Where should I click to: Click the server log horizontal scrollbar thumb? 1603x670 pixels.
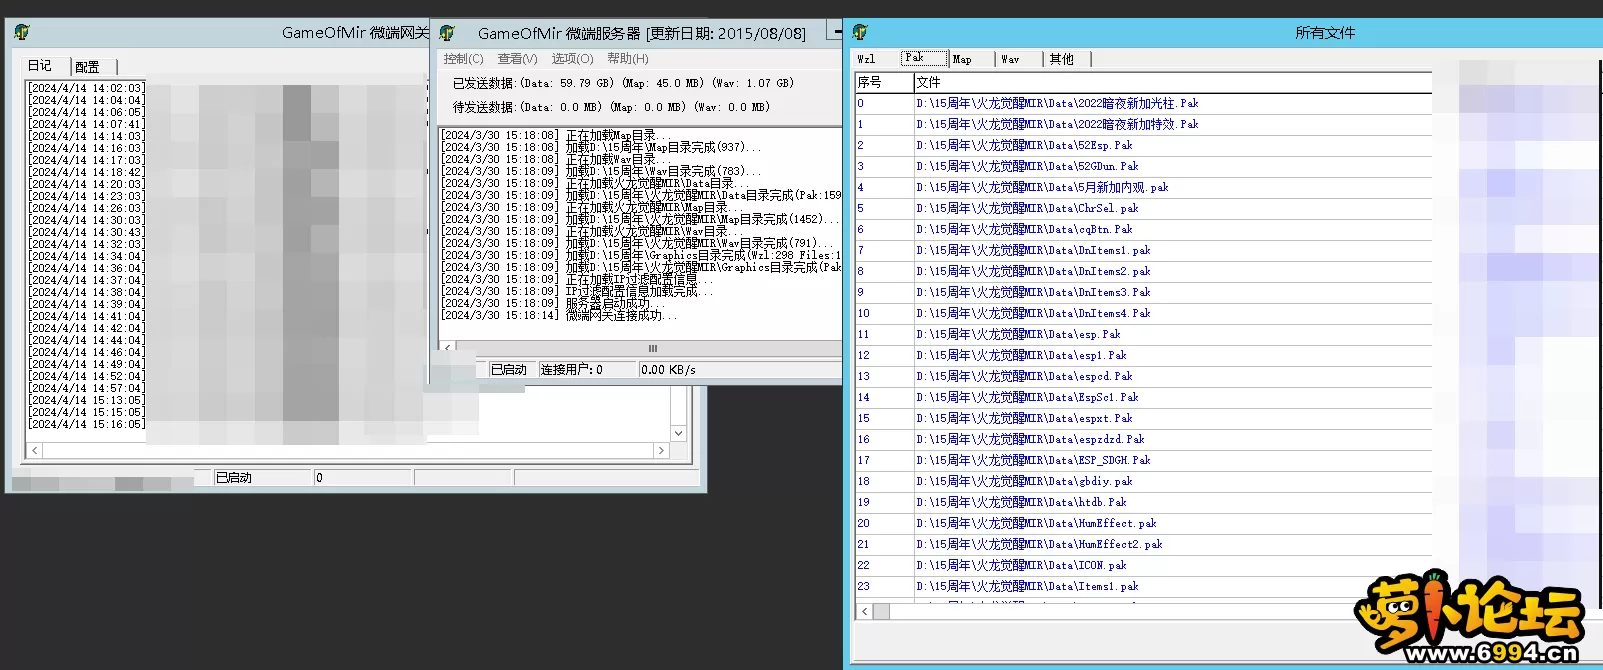click(653, 349)
